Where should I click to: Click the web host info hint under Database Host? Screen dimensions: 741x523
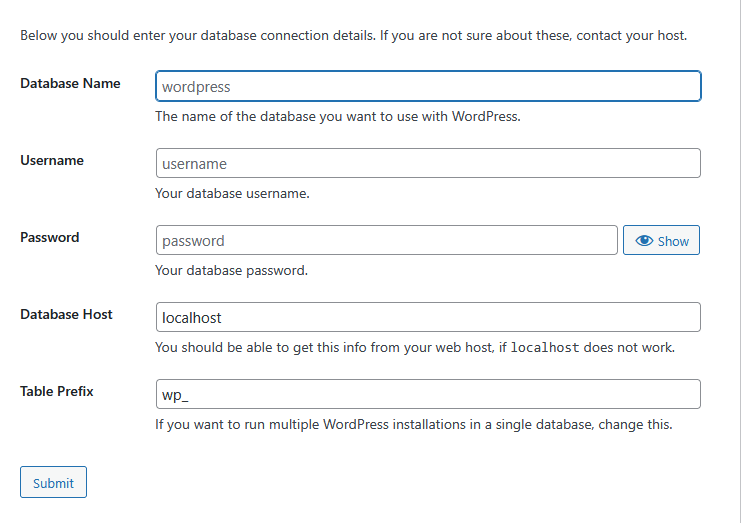415,347
